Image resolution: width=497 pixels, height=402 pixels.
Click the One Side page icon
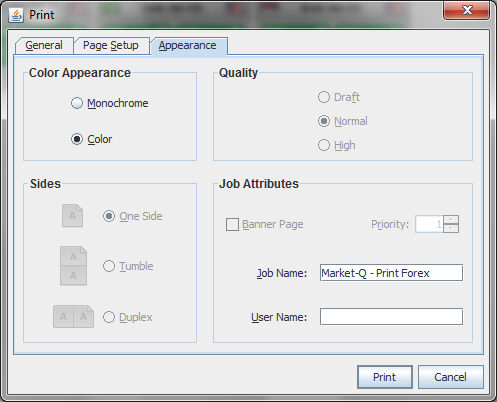point(72,216)
